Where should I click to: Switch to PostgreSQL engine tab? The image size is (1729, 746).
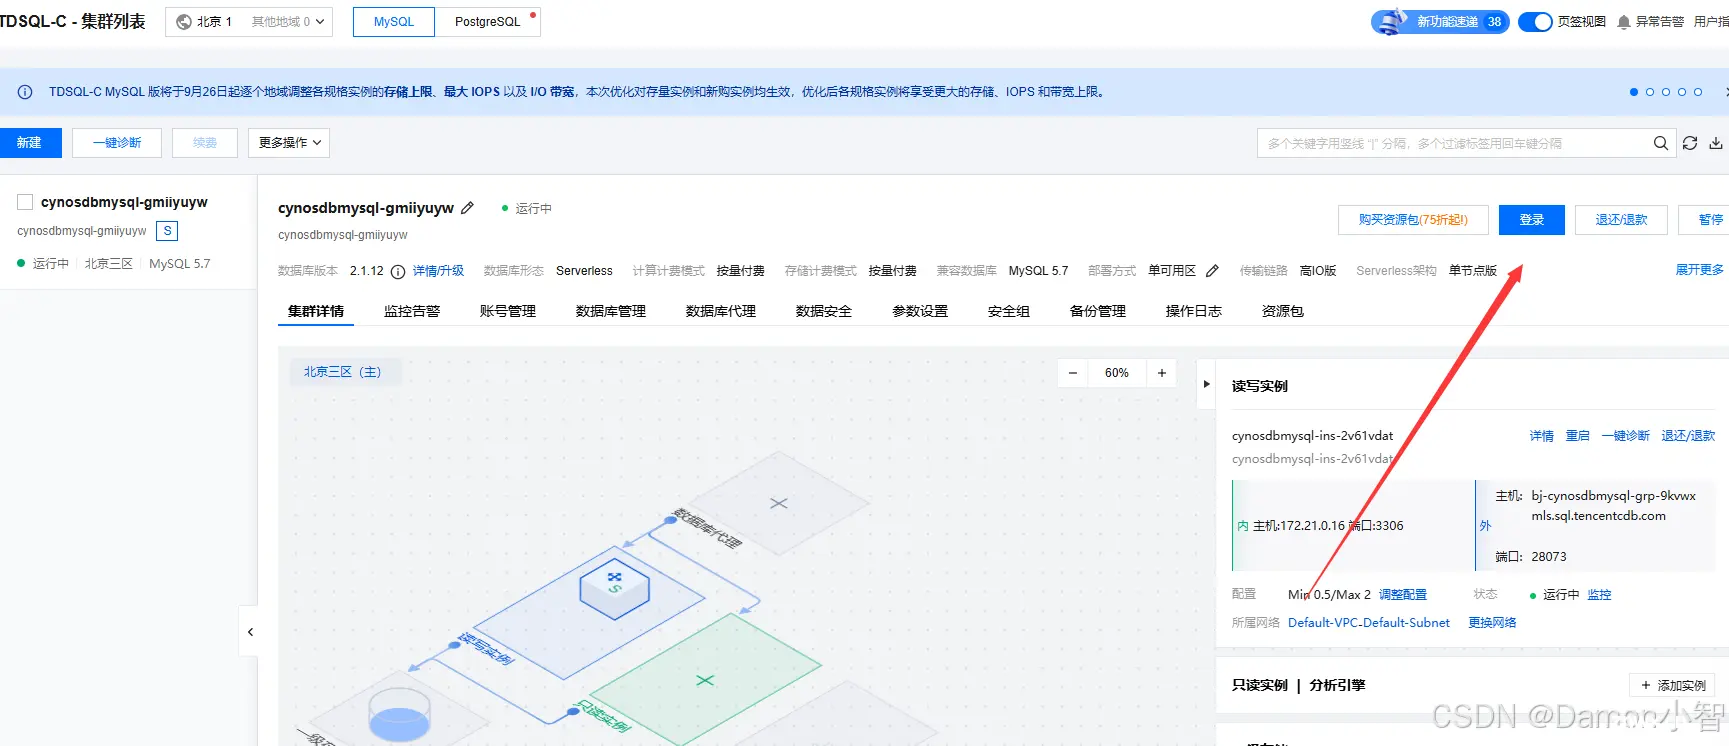coord(488,22)
